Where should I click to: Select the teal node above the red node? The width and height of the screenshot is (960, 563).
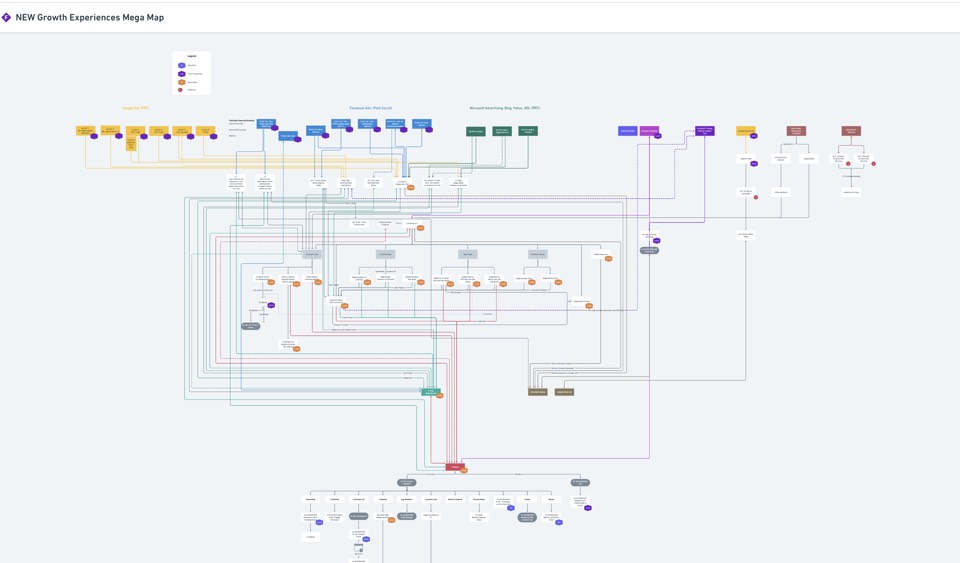(430, 392)
